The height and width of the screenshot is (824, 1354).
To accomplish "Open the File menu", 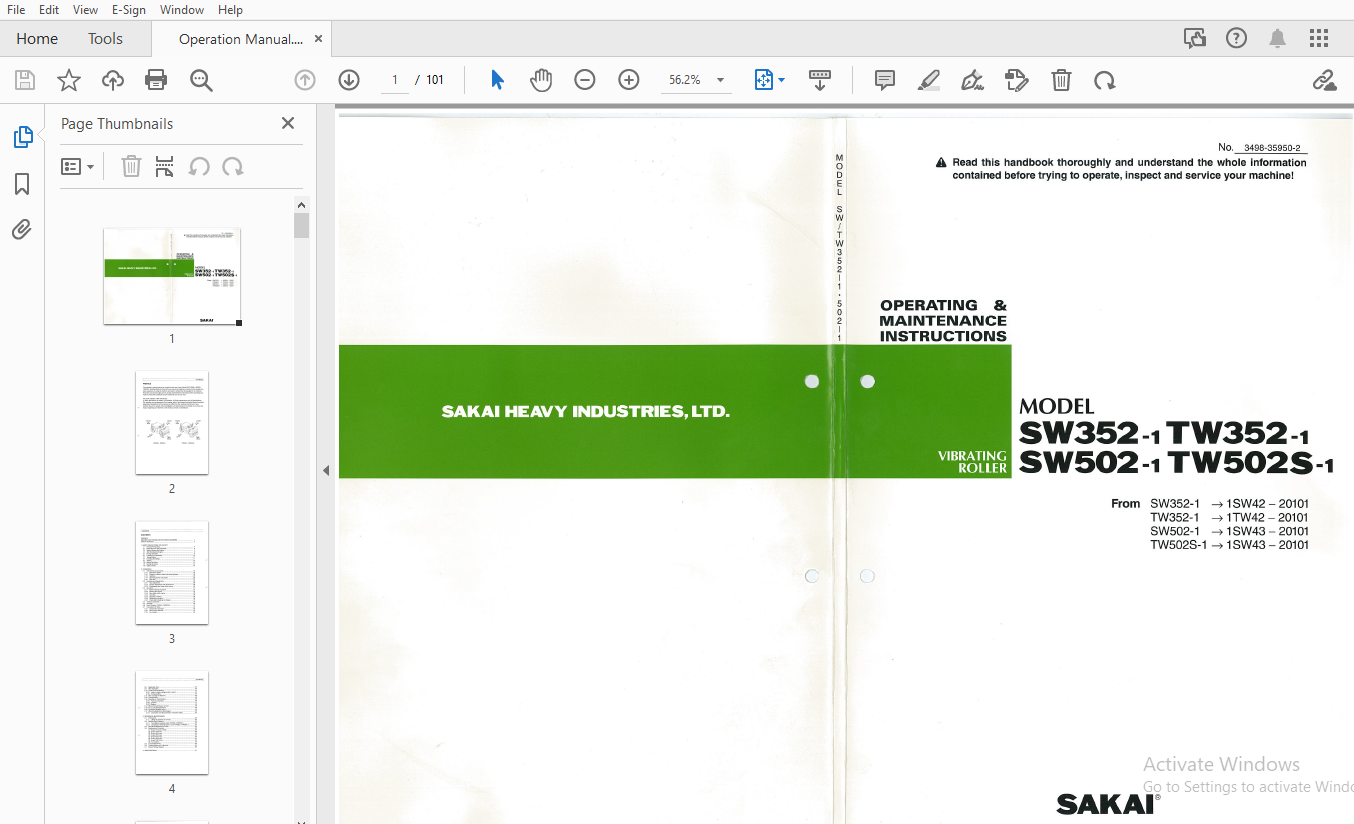I will click(x=16, y=9).
